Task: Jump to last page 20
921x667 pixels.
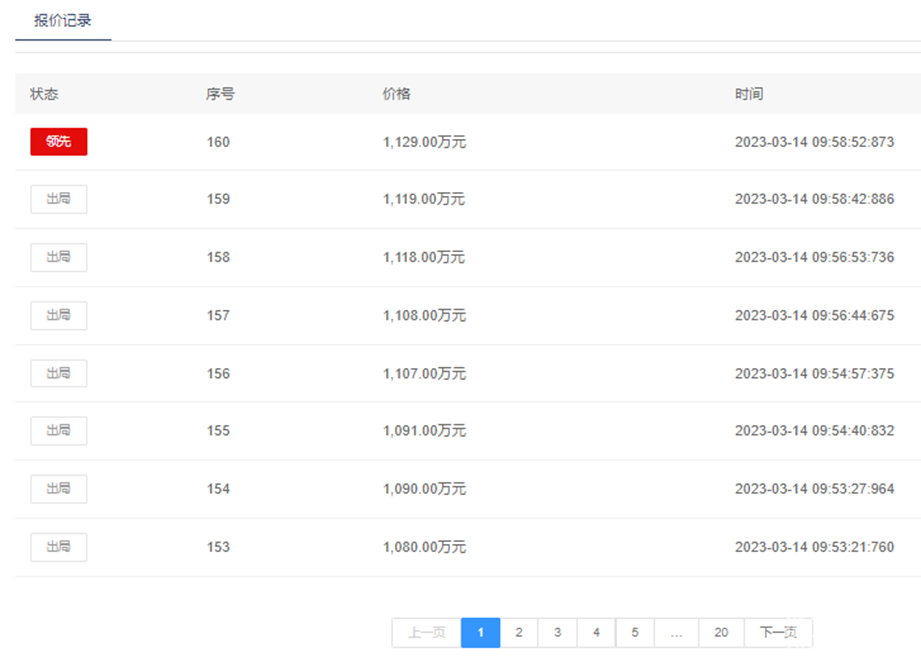Action: 721,632
